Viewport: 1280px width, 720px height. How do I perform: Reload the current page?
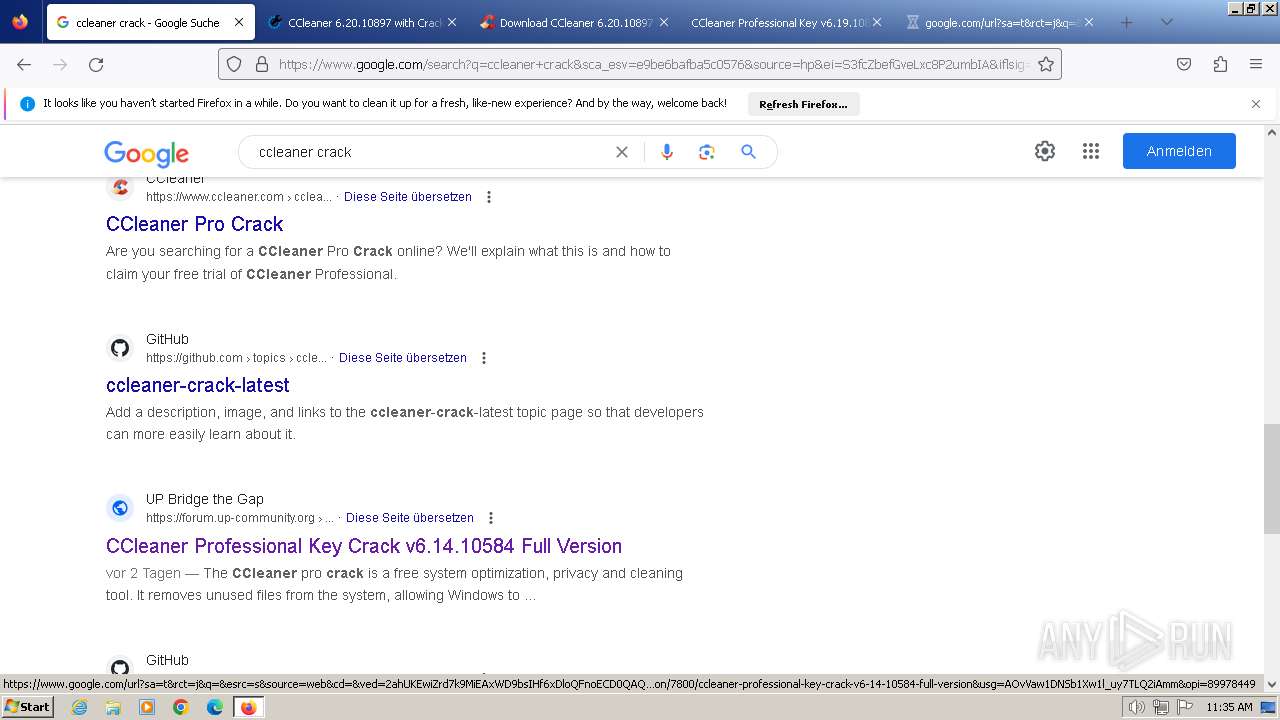(96, 64)
